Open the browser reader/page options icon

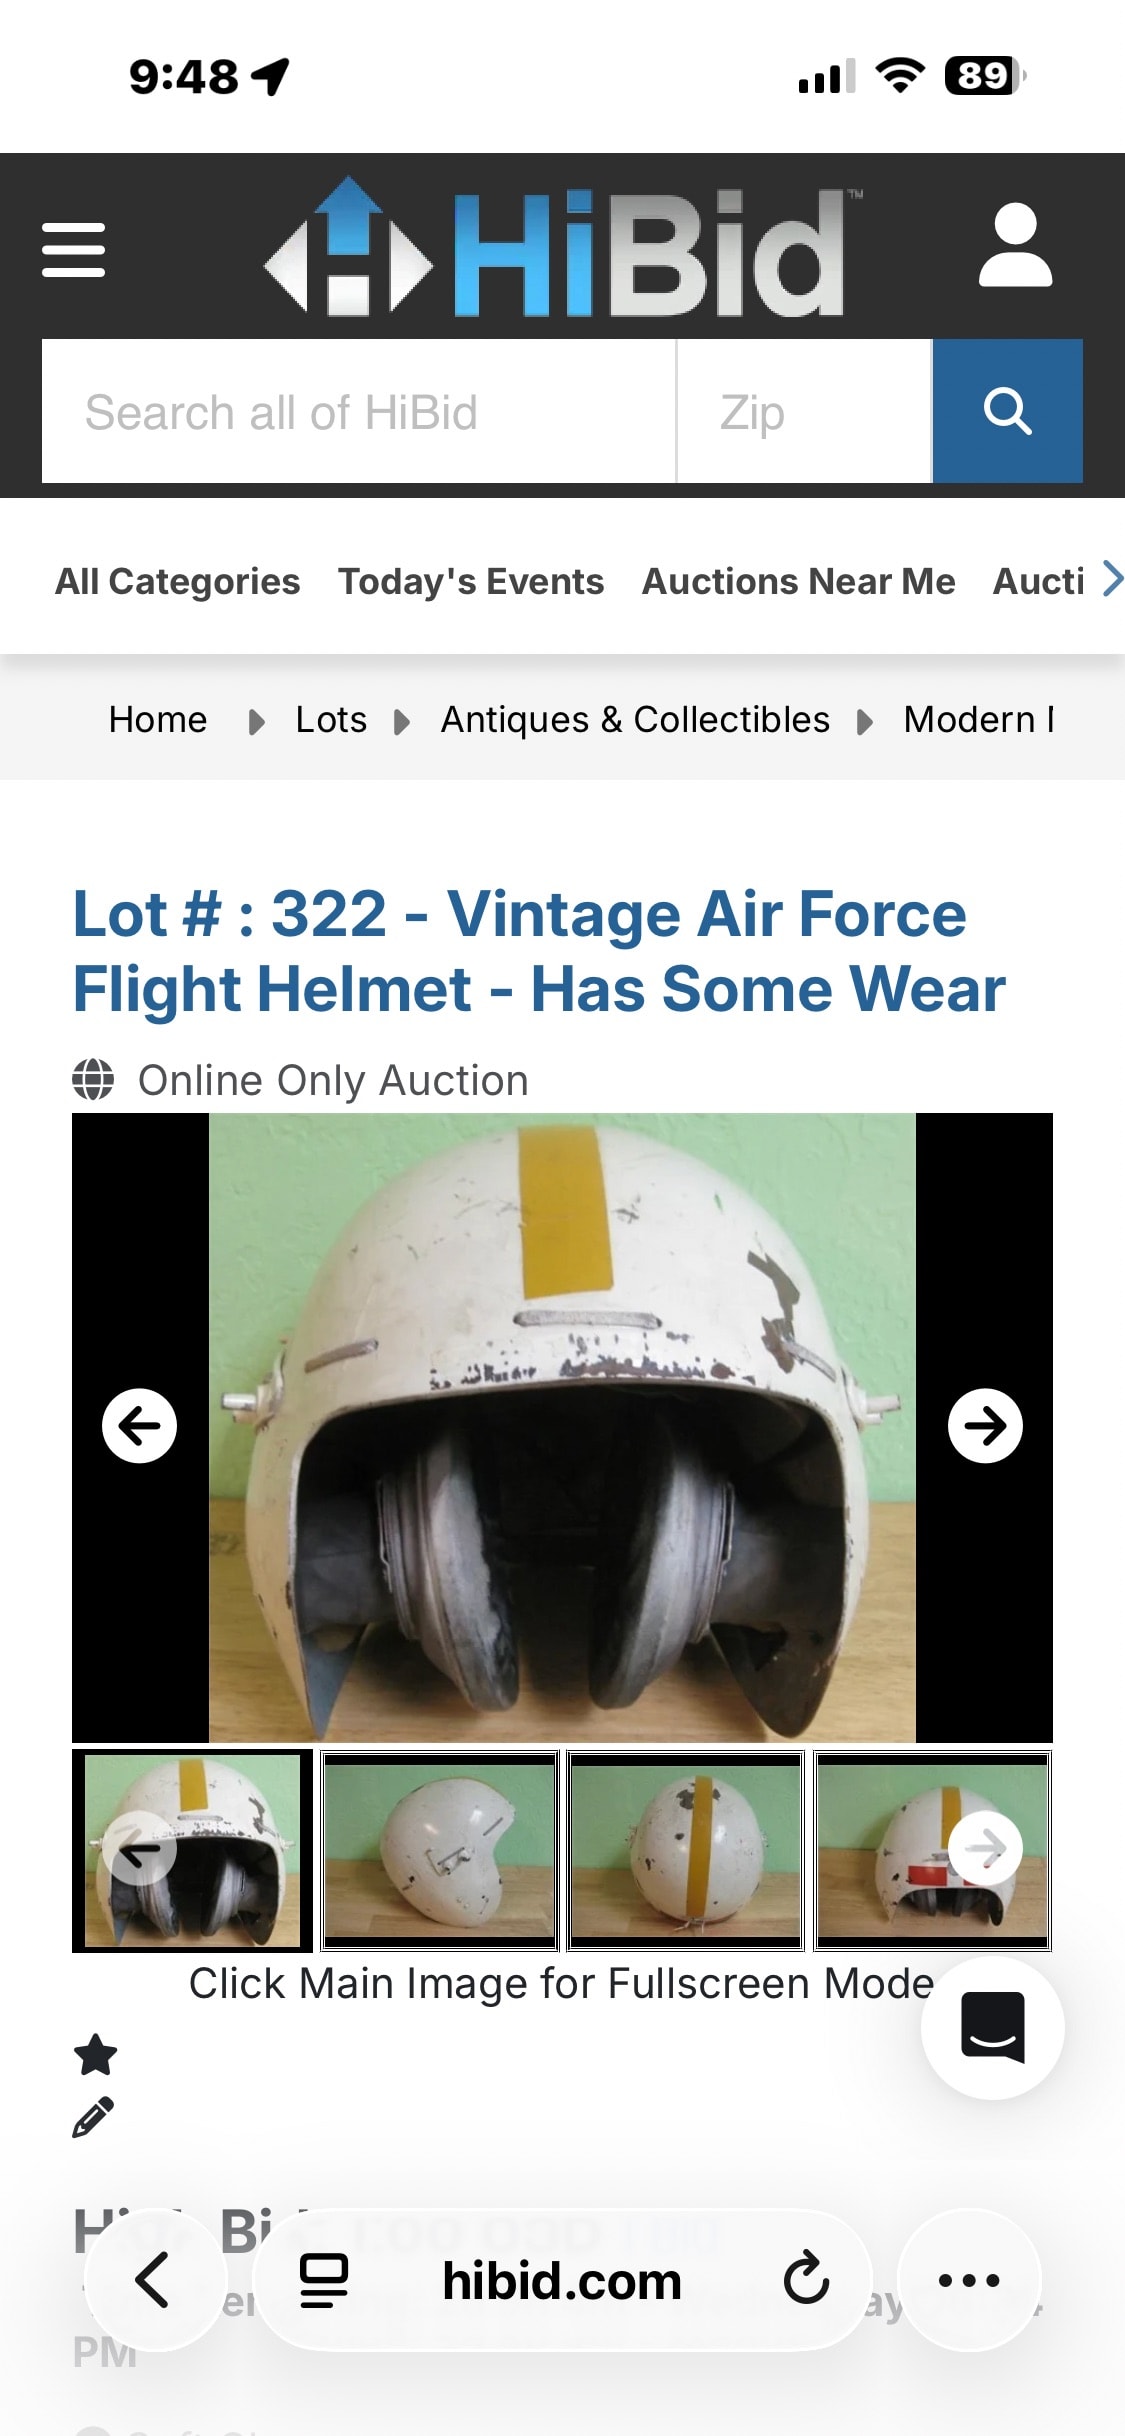click(x=324, y=2280)
